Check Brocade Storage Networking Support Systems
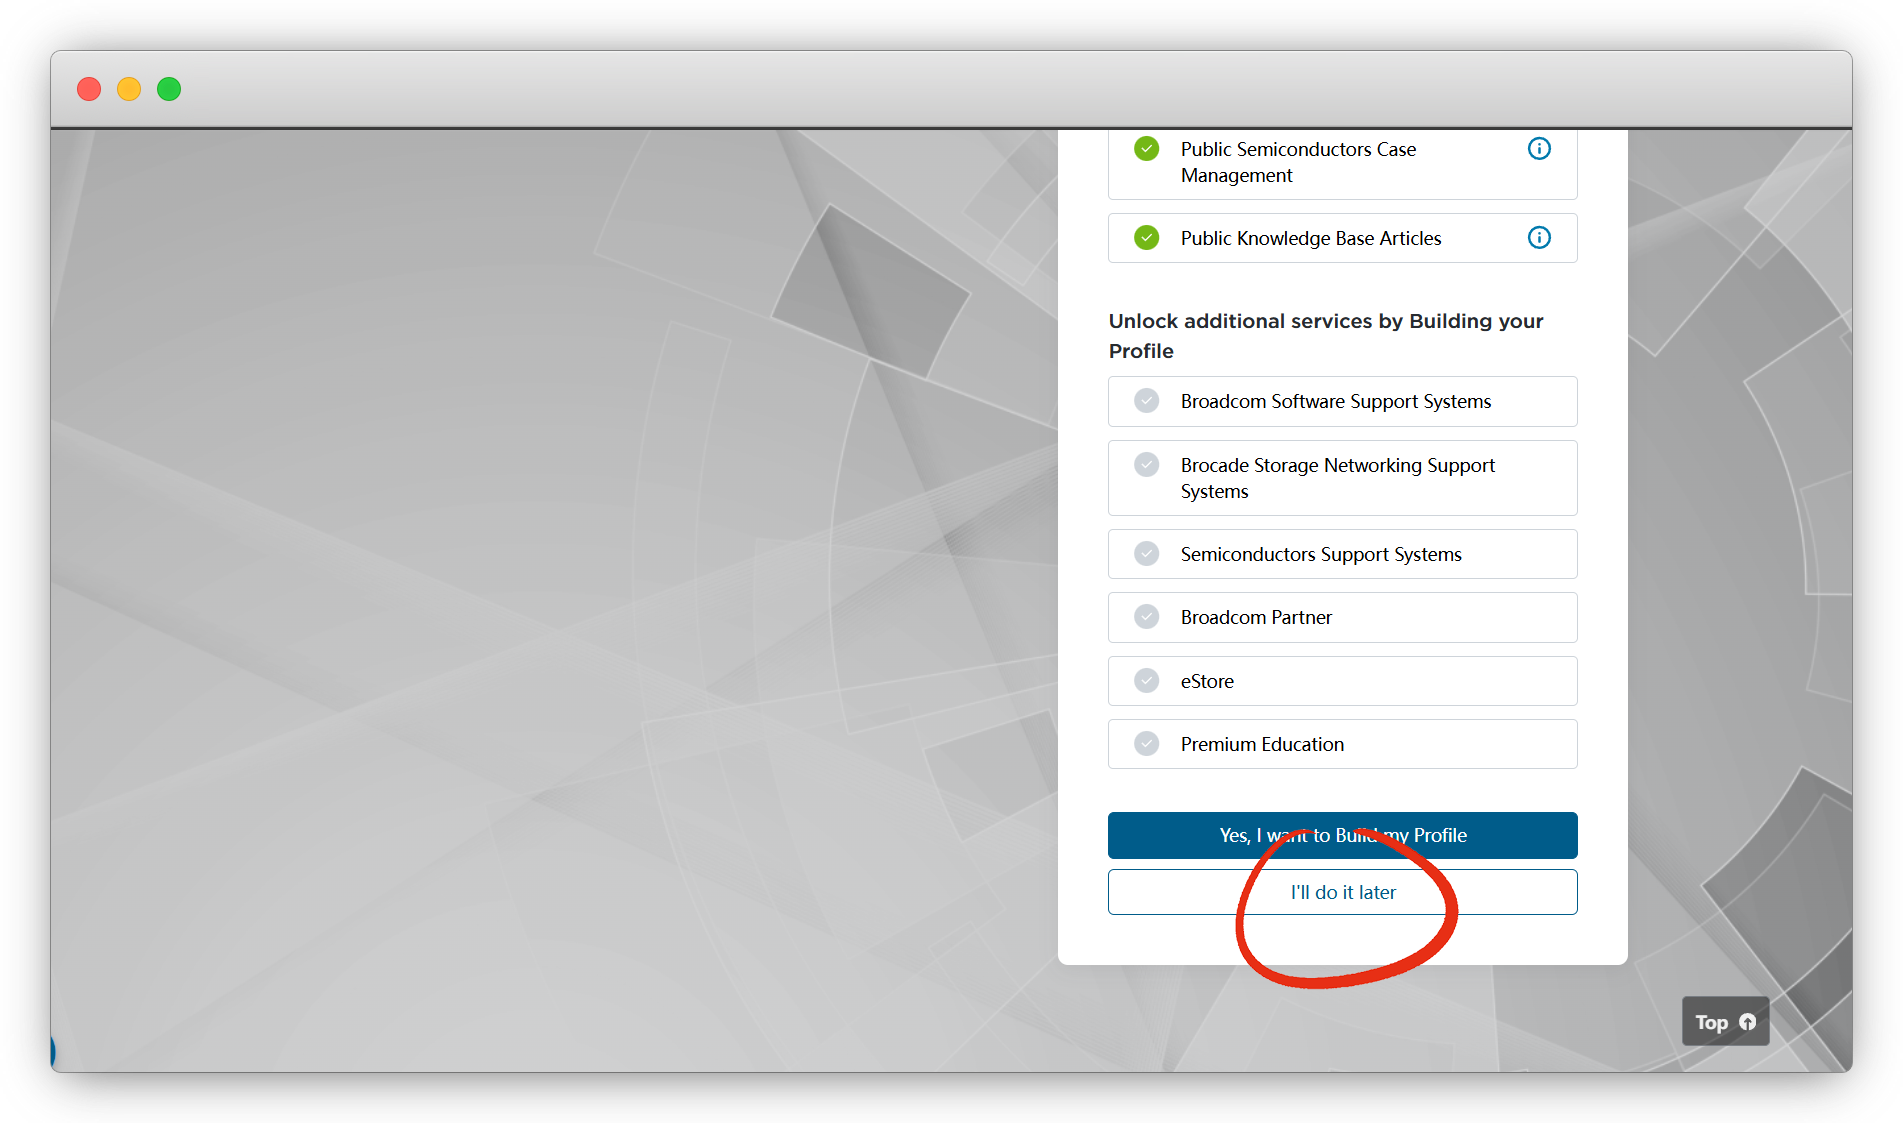The image size is (1903, 1123). click(1146, 465)
